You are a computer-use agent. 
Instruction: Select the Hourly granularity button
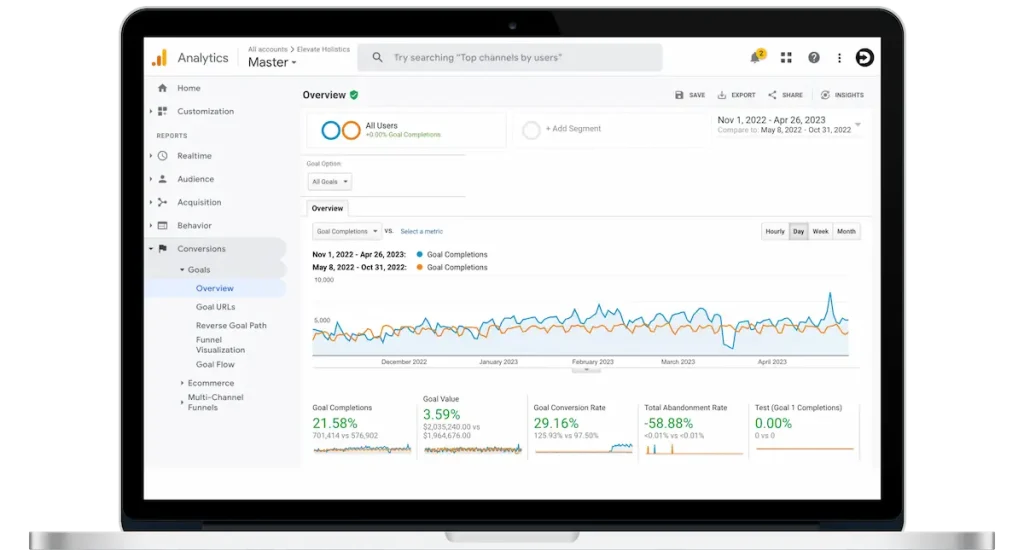[775, 231]
